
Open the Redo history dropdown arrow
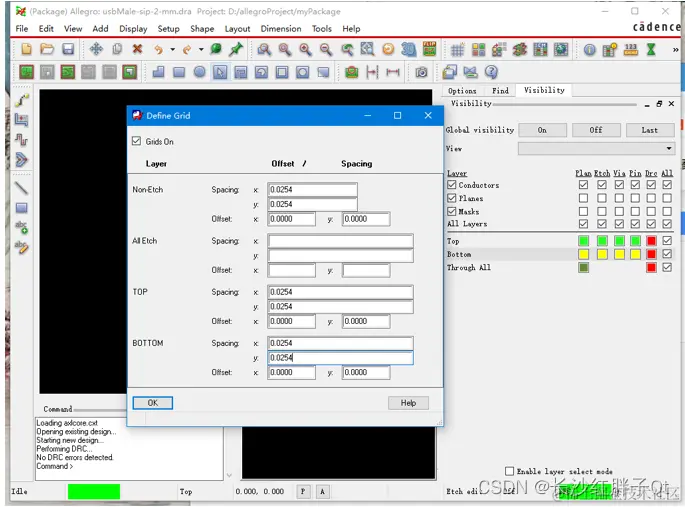(x=201, y=49)
